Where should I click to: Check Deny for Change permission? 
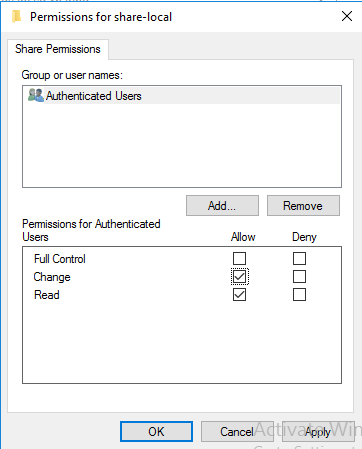click(299, 276)
